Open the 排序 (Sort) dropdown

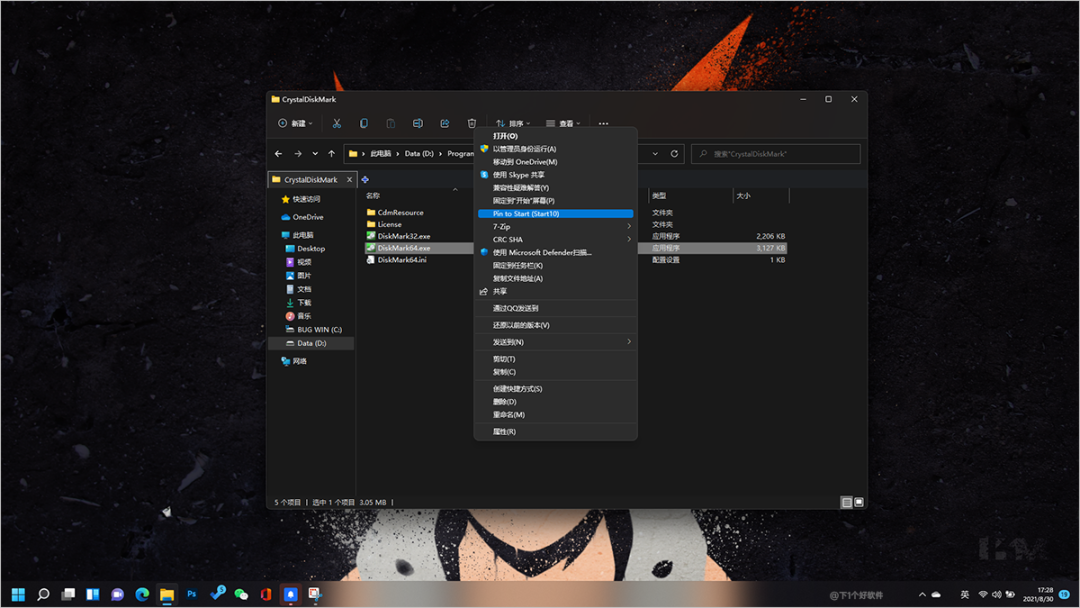pos(514,124)
